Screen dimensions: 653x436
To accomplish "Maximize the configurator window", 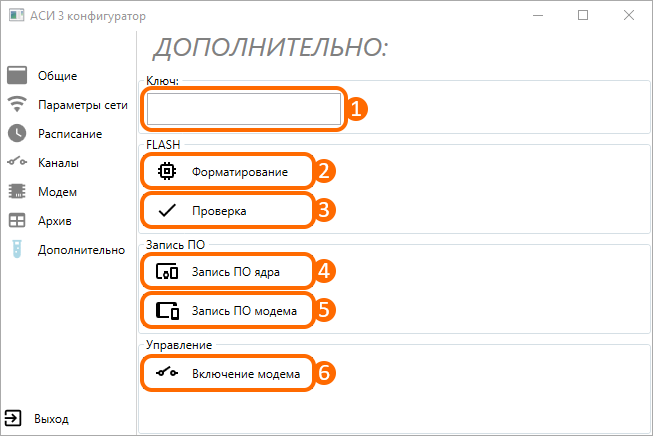I will click(x=583, y=15).
